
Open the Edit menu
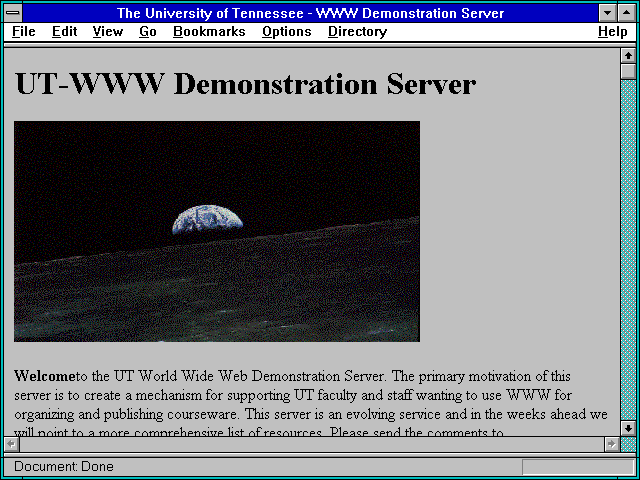(64, 32)
